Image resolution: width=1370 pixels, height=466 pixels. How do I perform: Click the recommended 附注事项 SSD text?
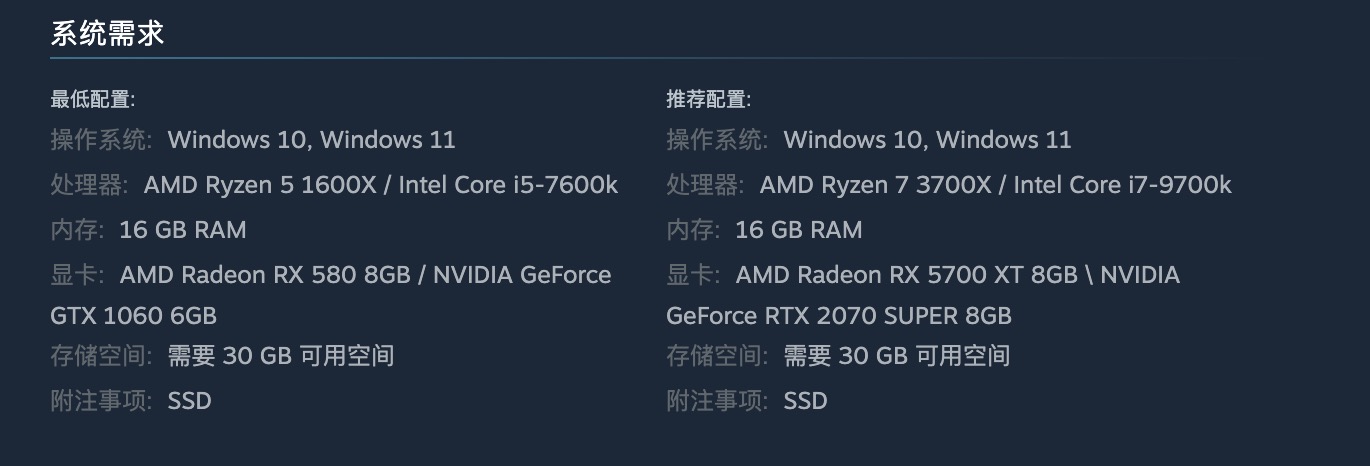click(x=805, y=401)
